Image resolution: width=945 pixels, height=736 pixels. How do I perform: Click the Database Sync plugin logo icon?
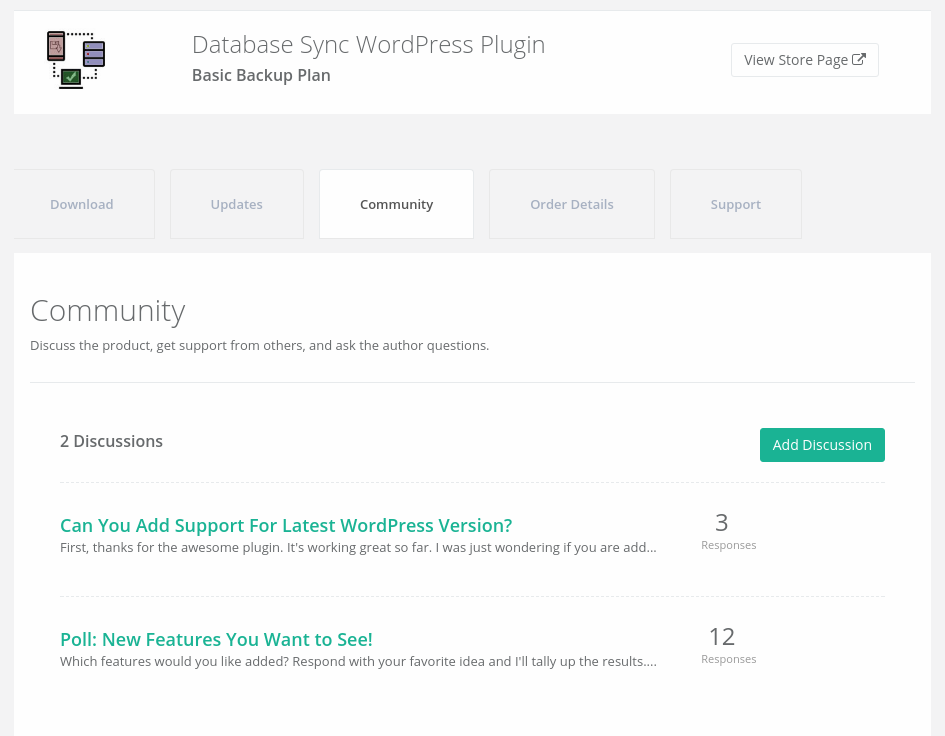coord(76,60)
